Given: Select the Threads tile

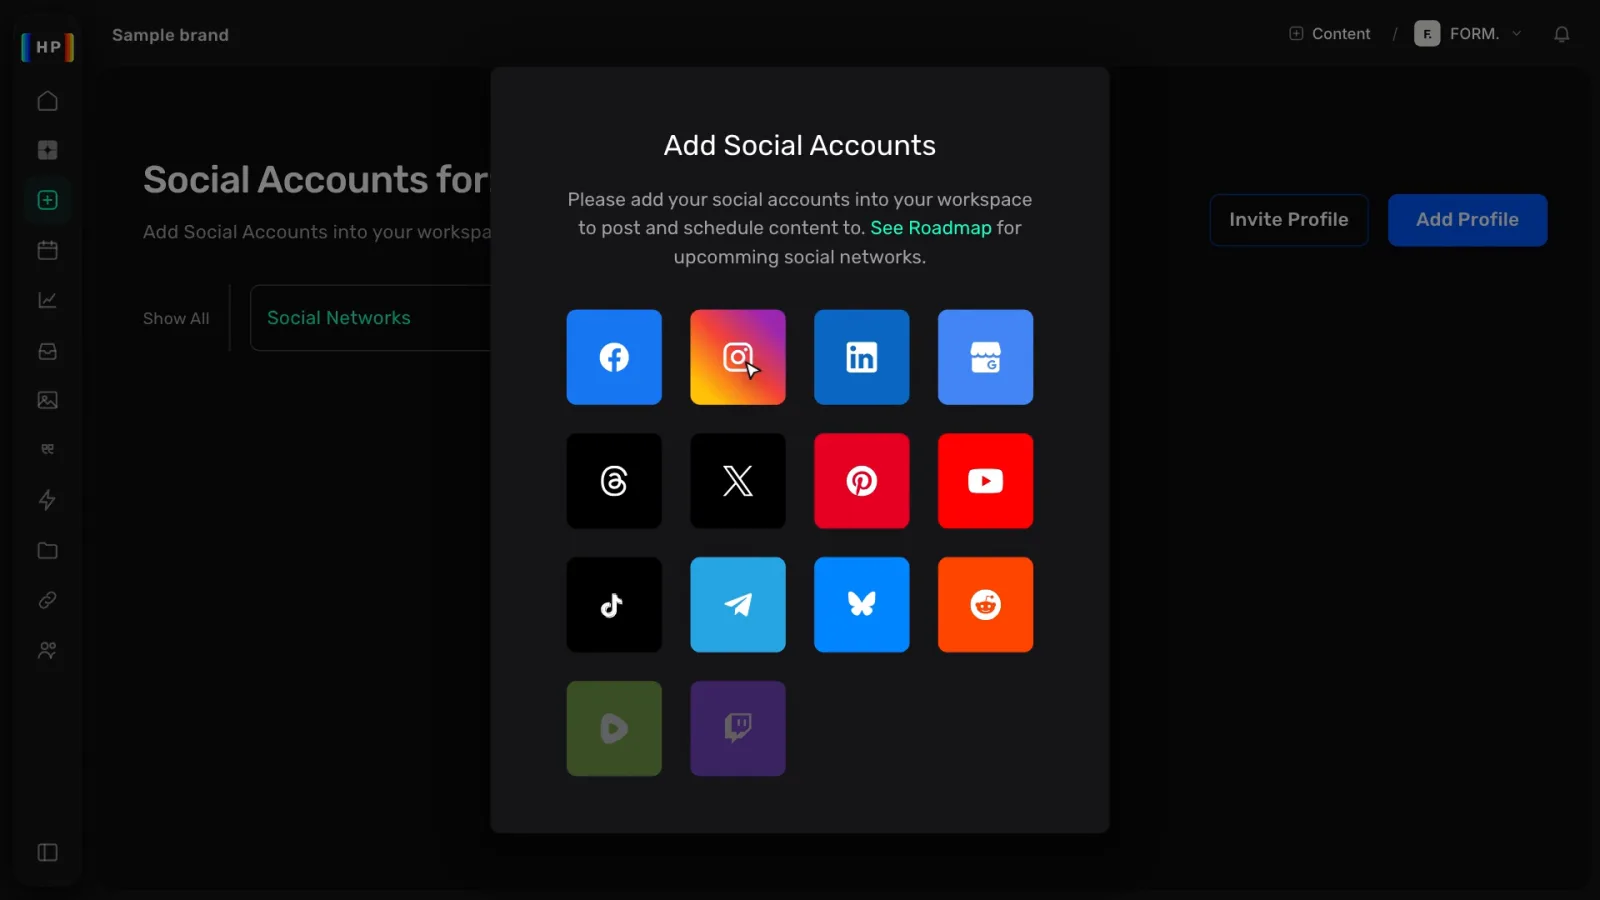Looking at the screenshot, I should (614, 481).
